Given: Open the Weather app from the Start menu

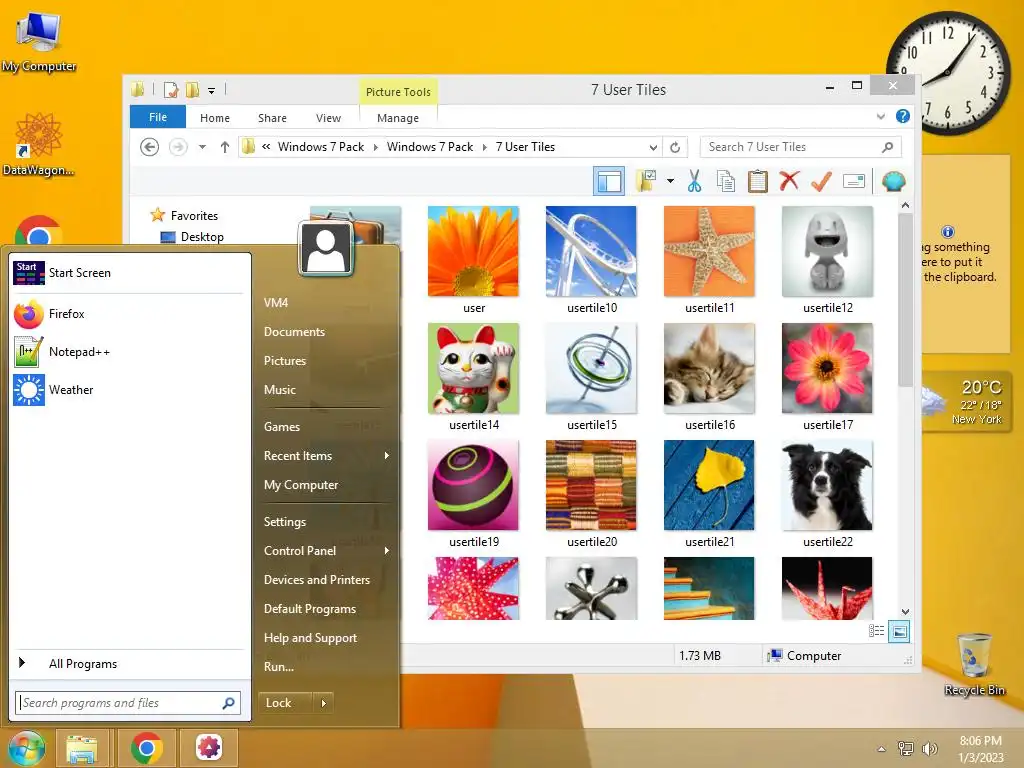Looking at the screenshot, I should tap(129, 390).
